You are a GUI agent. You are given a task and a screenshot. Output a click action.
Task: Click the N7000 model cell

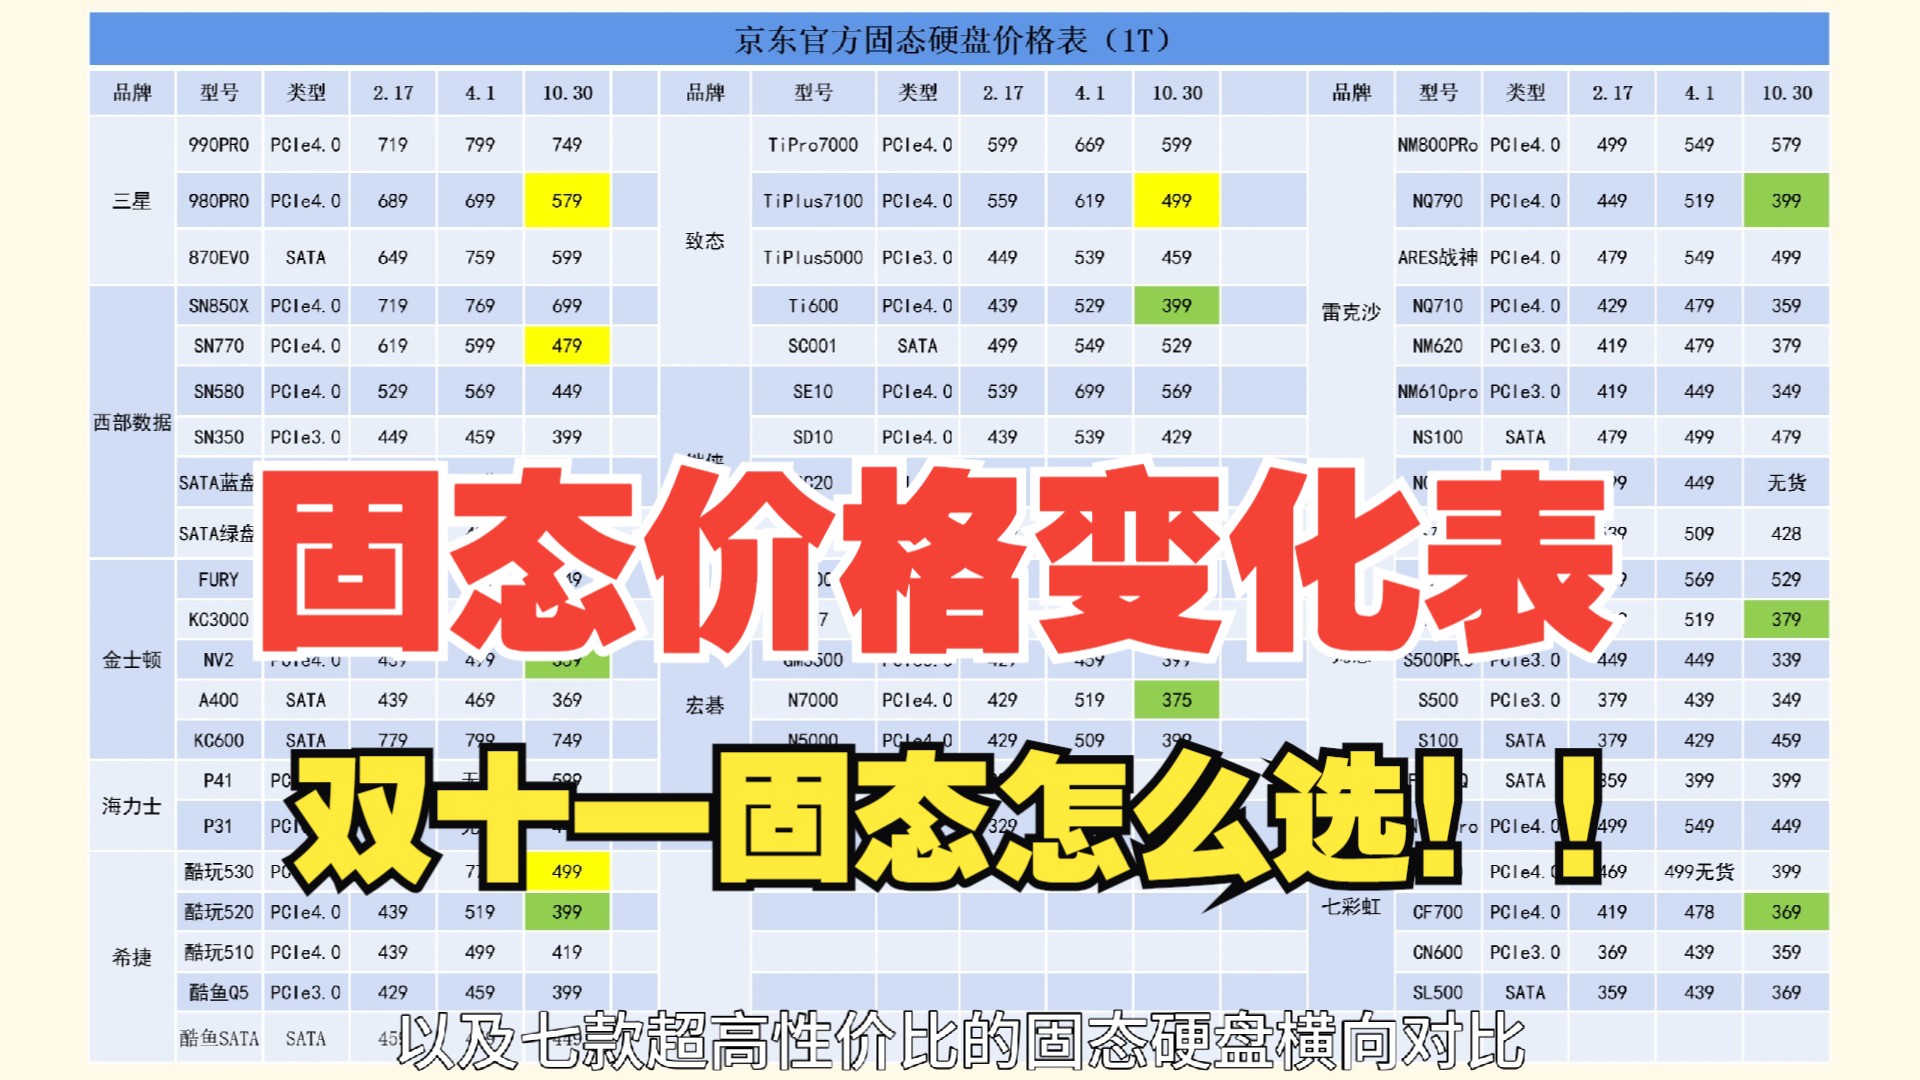tap(813, 701)
